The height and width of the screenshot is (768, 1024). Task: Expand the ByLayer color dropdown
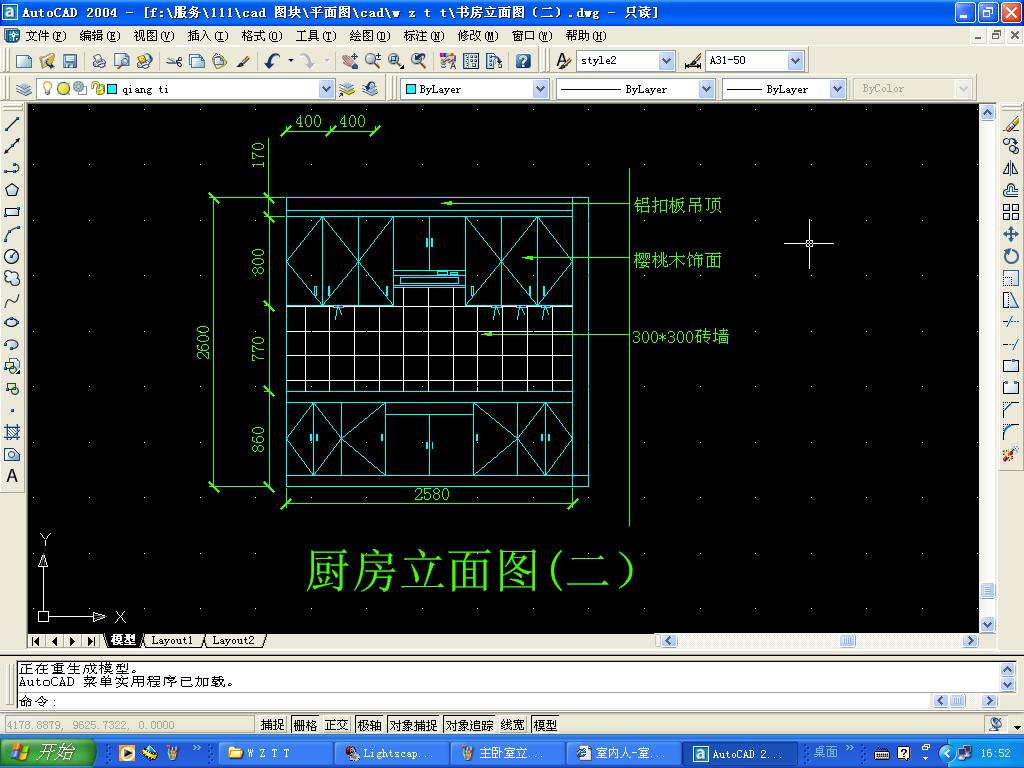[540, 89]
